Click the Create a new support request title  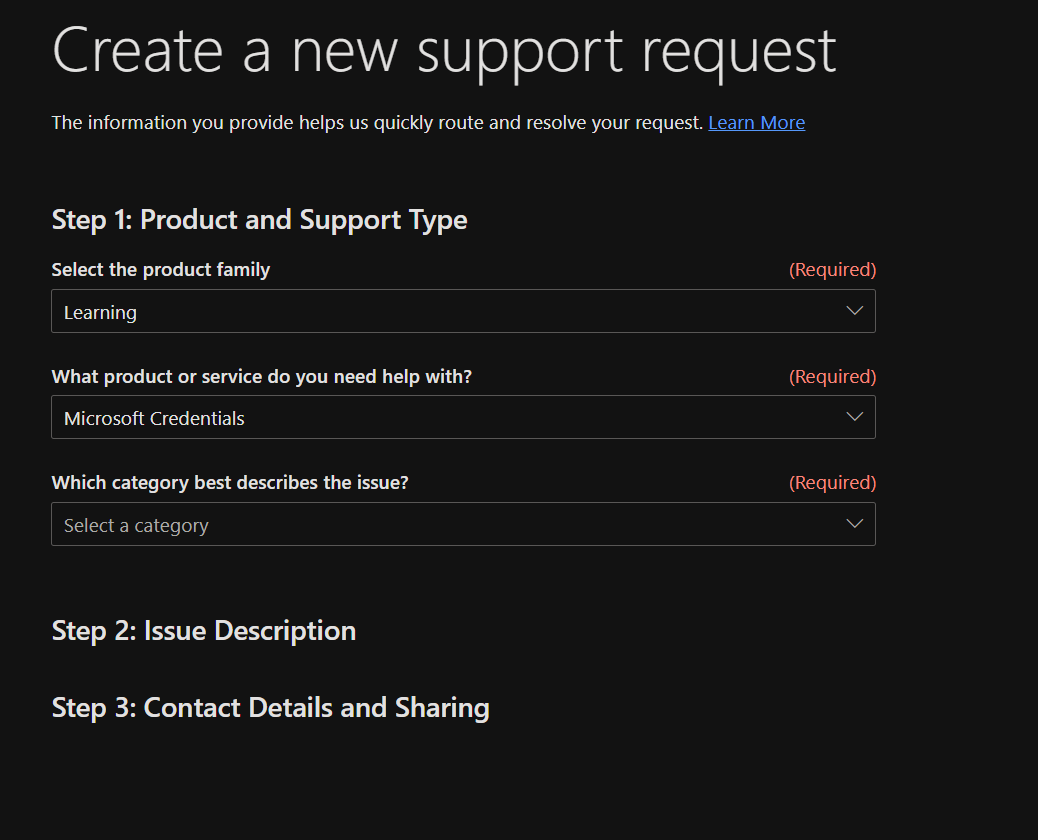click(x=444, y=50)
